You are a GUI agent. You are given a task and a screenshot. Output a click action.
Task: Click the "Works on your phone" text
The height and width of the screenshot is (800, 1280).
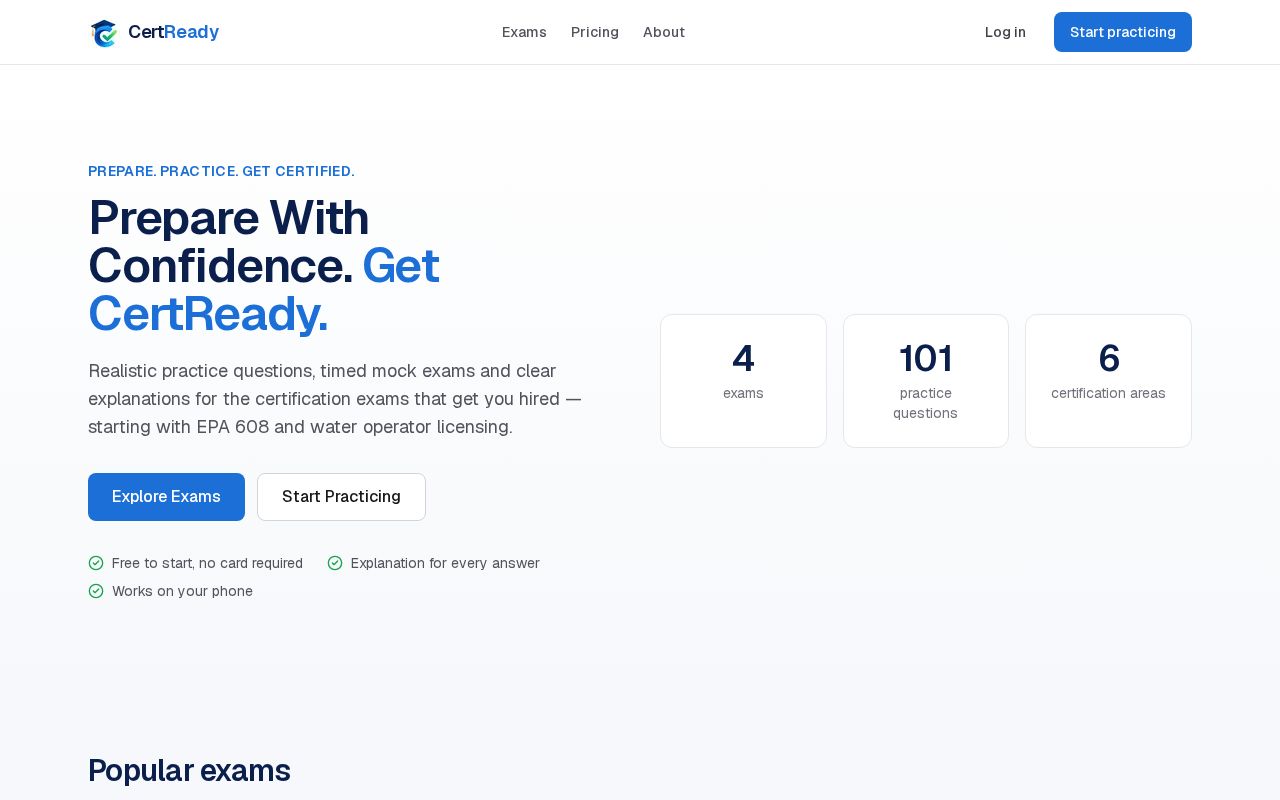point(182,591)
